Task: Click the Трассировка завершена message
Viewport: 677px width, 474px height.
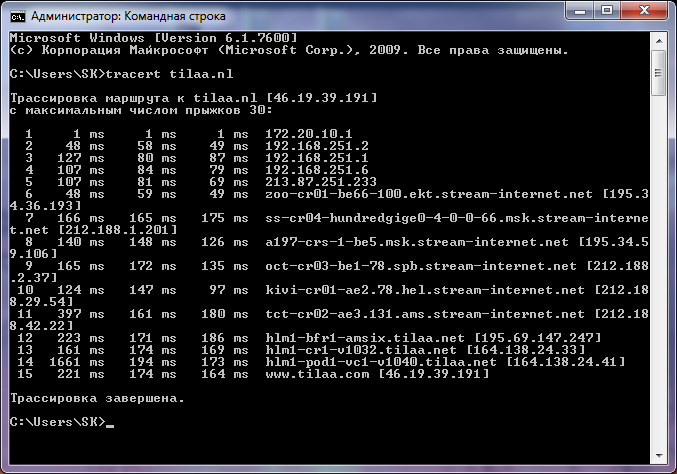Action: tap(97, 398)
